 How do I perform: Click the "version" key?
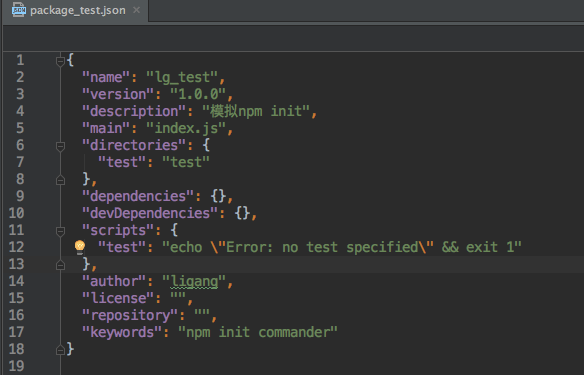118,94
